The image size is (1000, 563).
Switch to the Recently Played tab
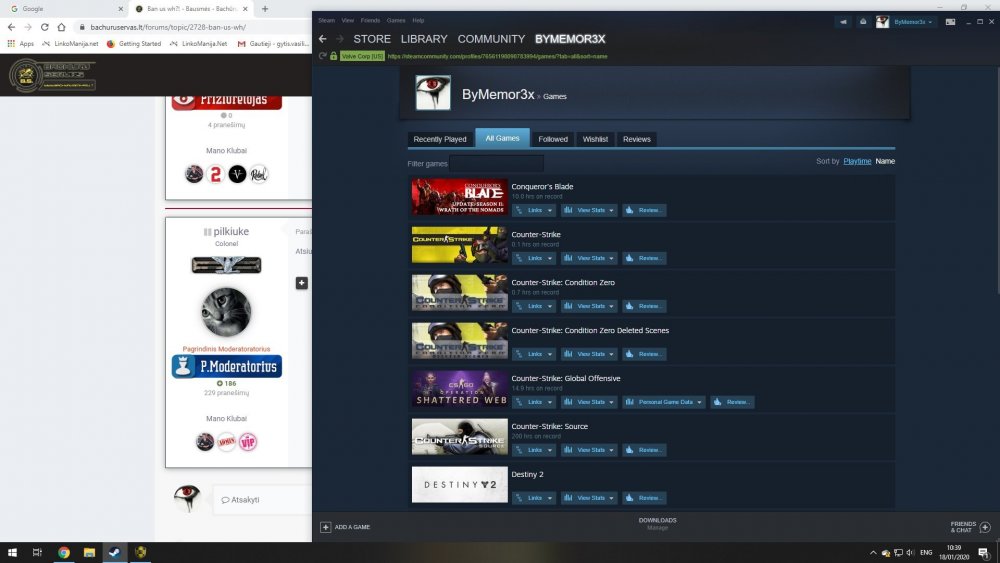coord(440,139)
